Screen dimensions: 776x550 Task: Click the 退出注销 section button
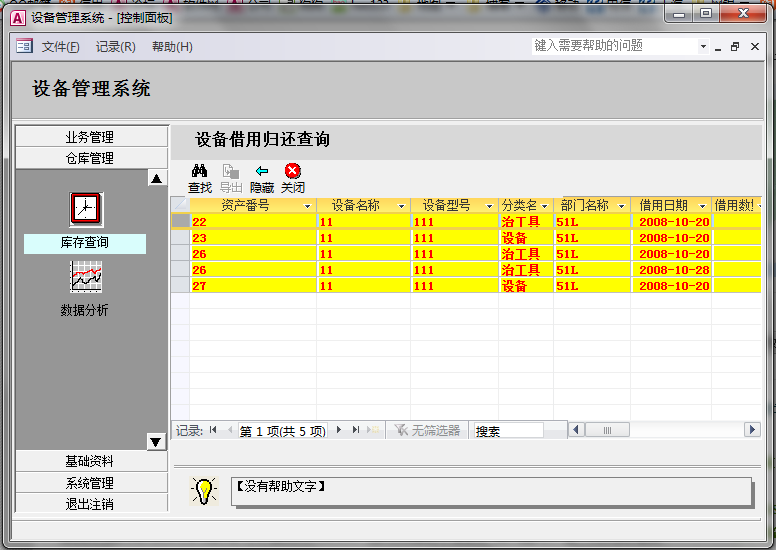click(92, 503)
